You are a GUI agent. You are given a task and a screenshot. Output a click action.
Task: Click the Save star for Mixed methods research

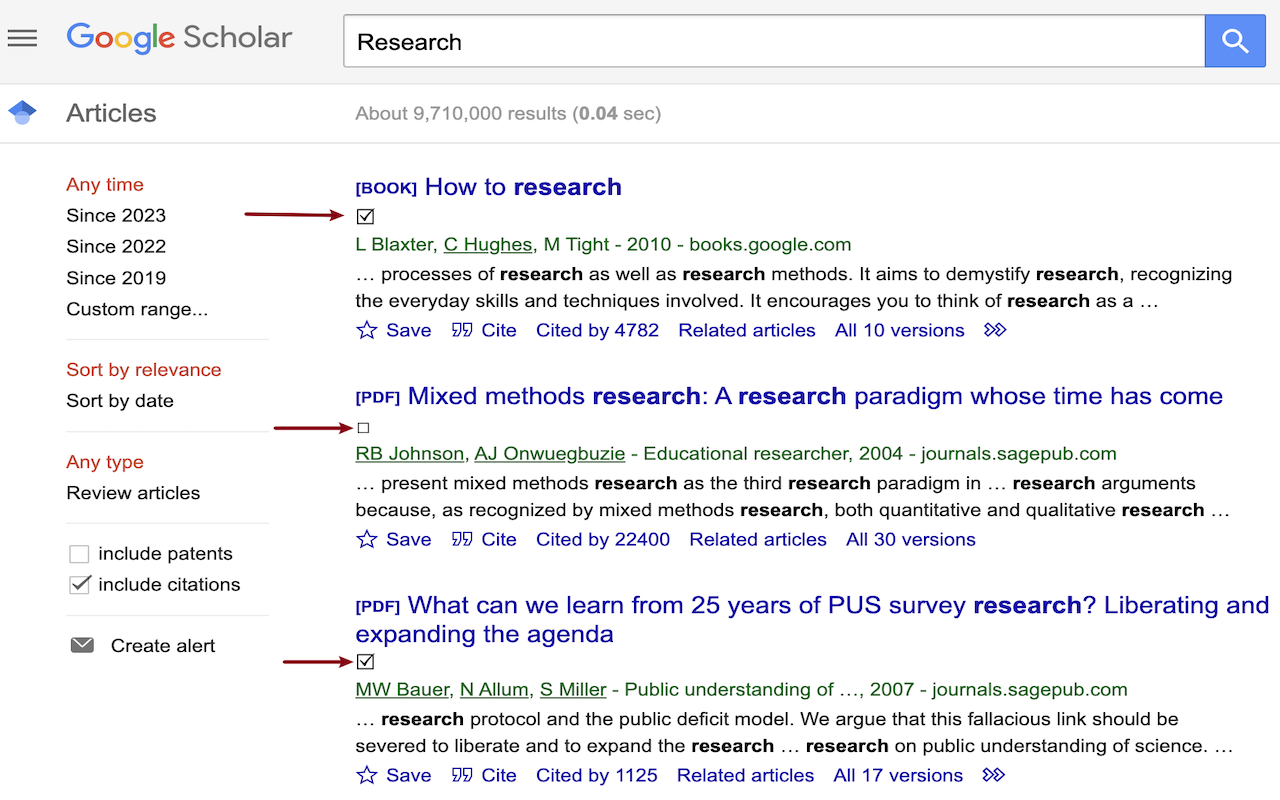click(367, 539)
